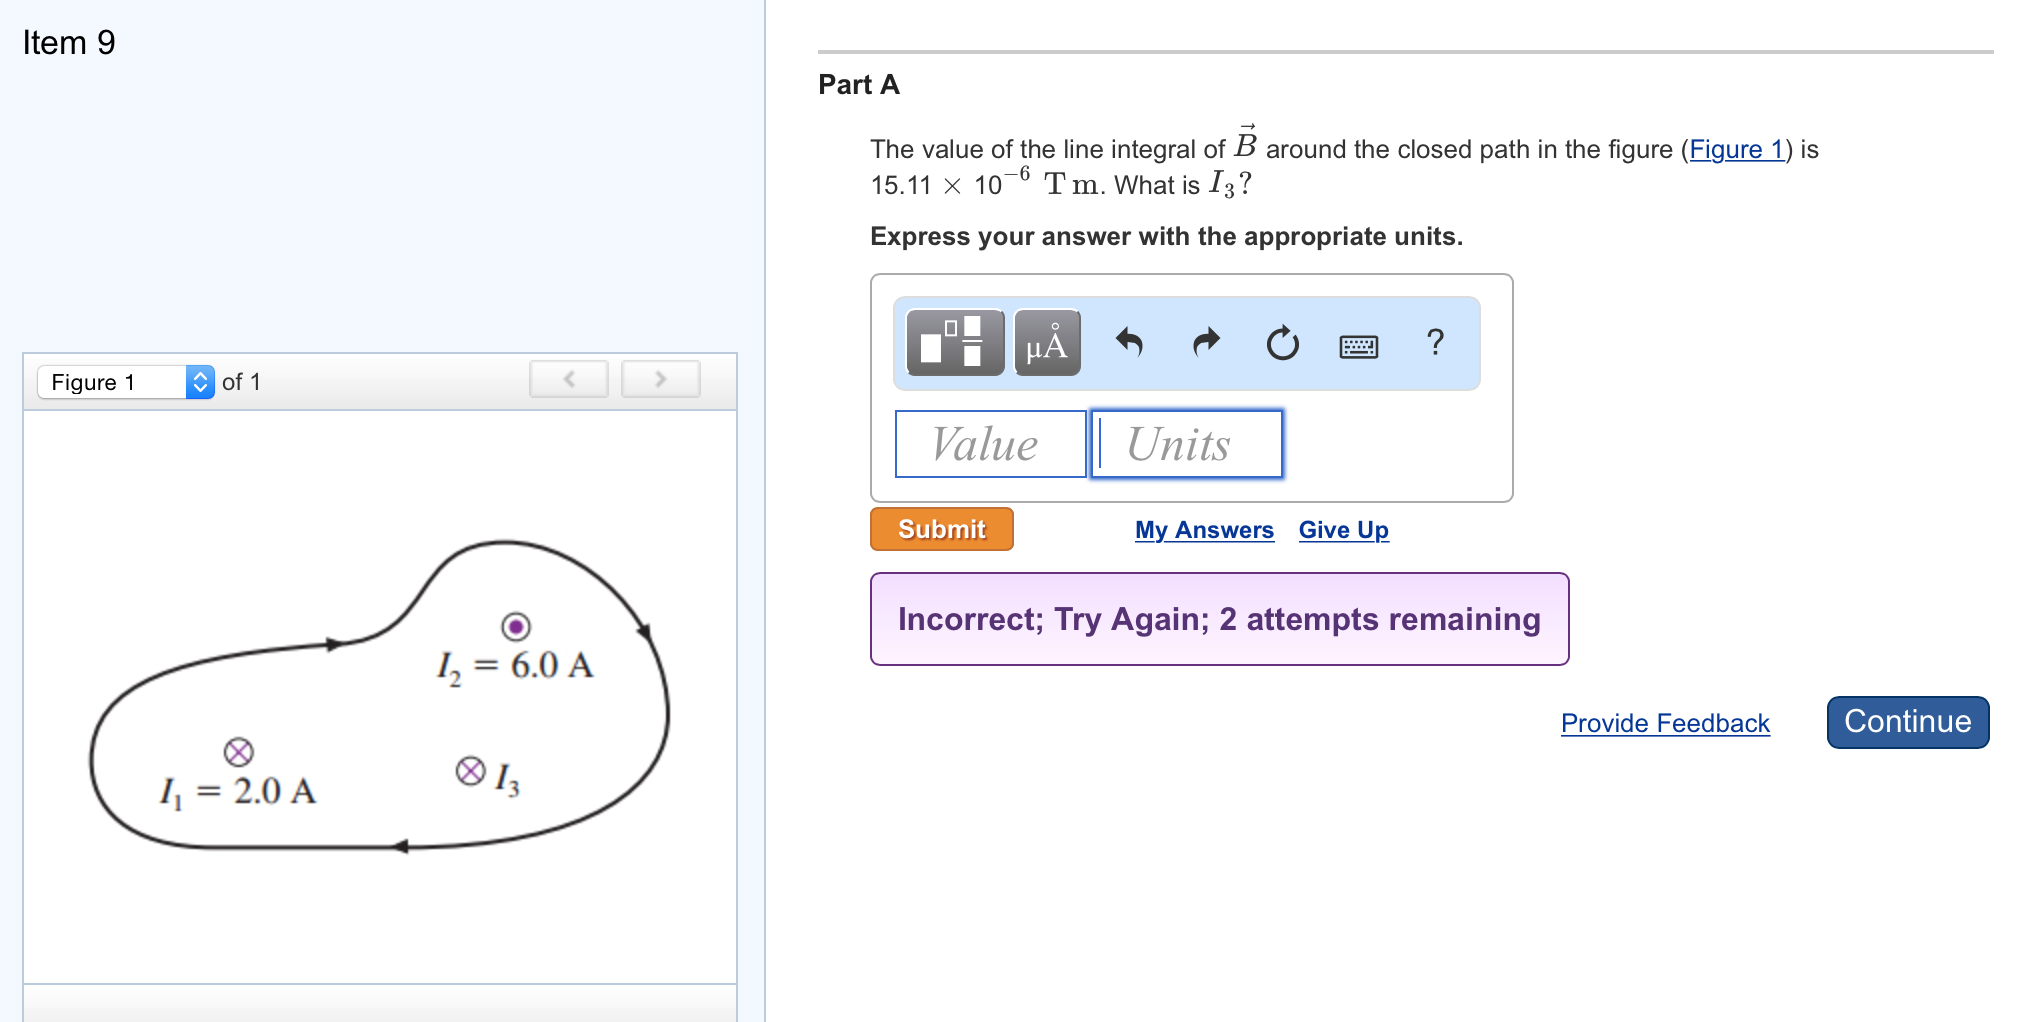Viewport: 2042px width, 1022px height.
Task: Click the undo arrow in answer toolbar
Action: (x=1129, y=343)
